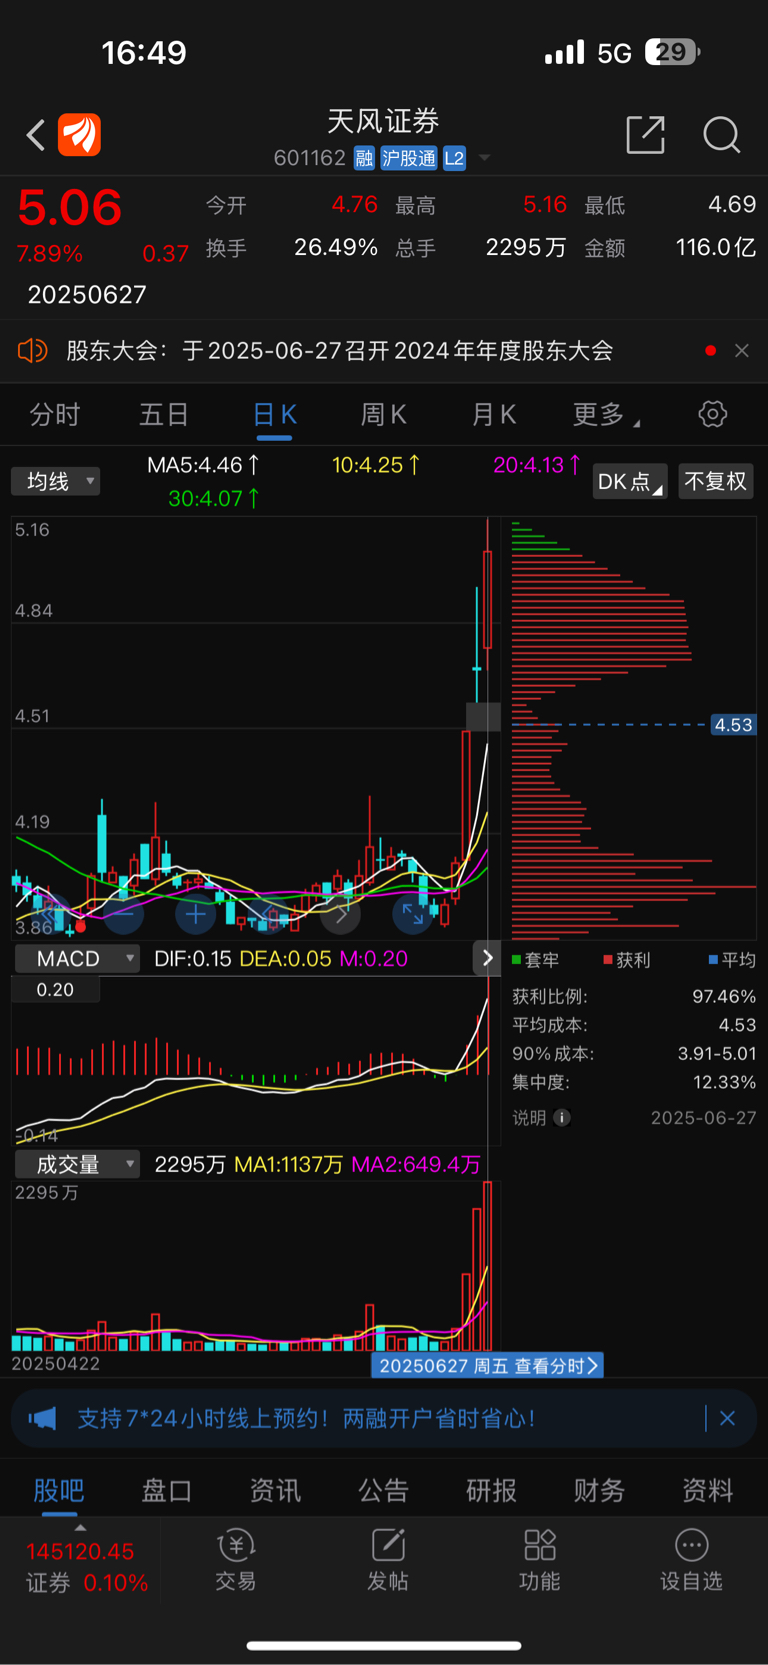Viewport: 768px width, 1665px height.
Task: Expand chart to fullscreen
Action: point(412,913)
